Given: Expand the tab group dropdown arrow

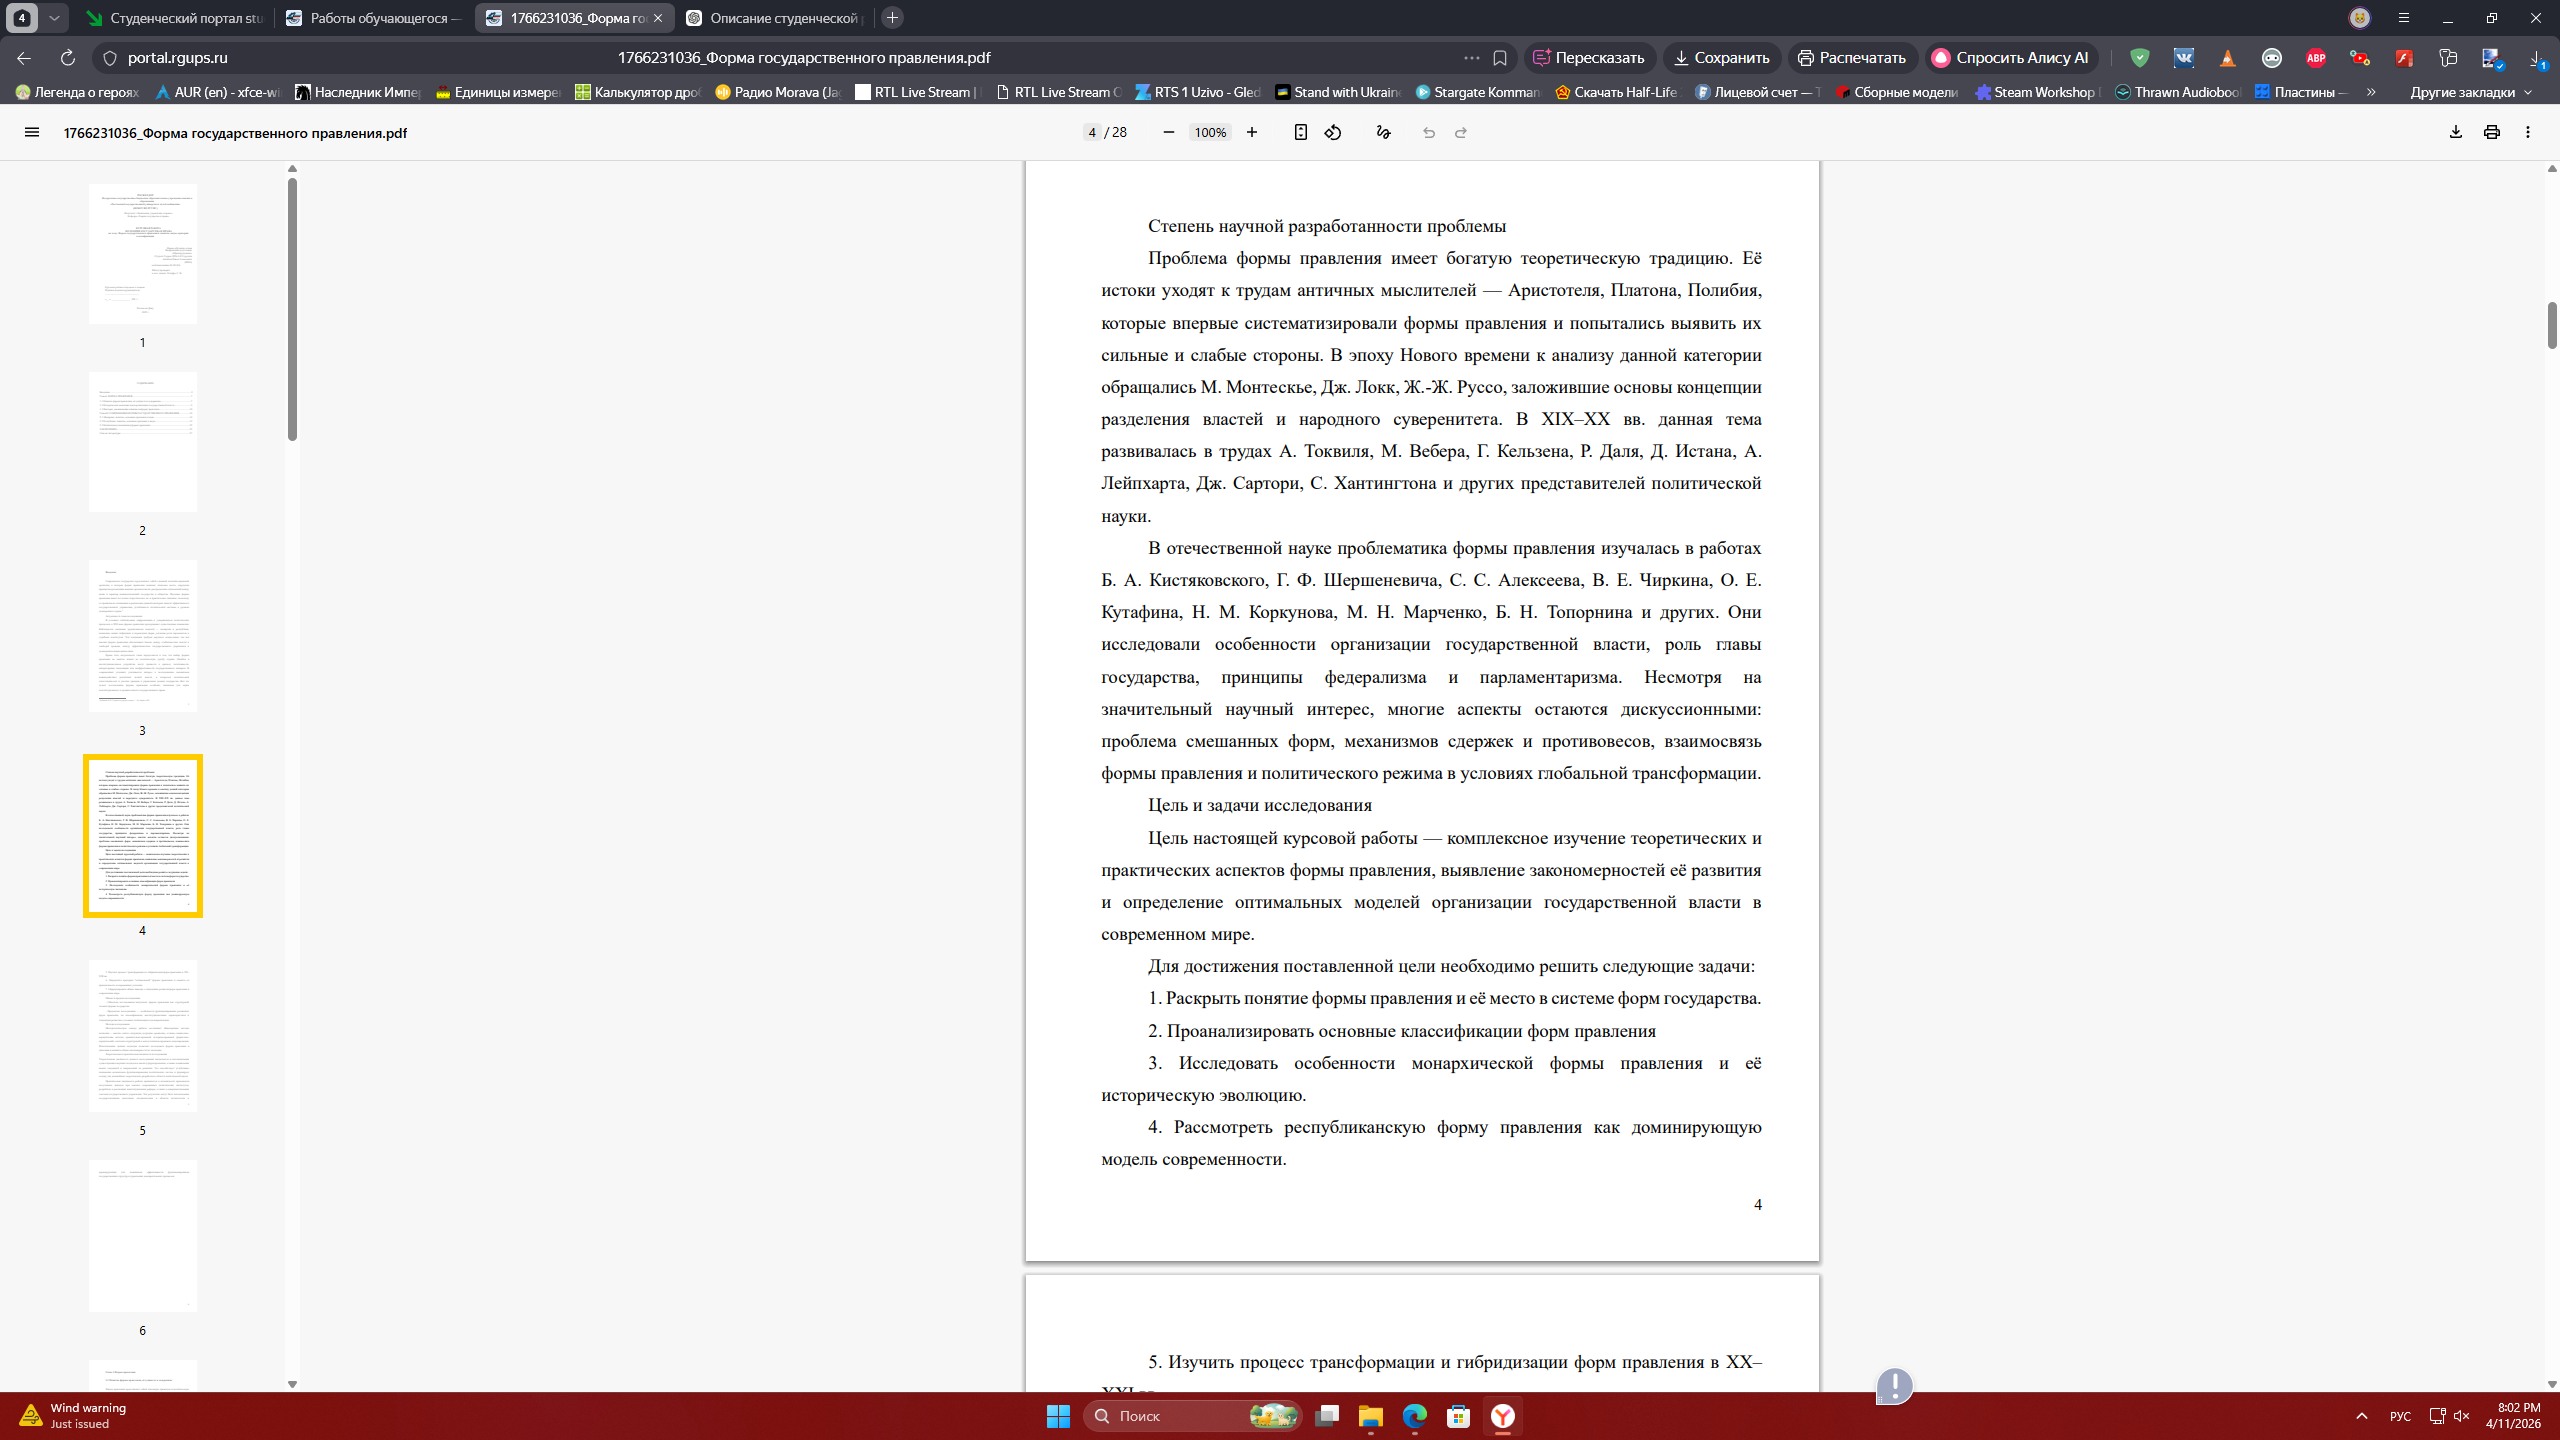Looking at the screenshot, I should [54, 18].
